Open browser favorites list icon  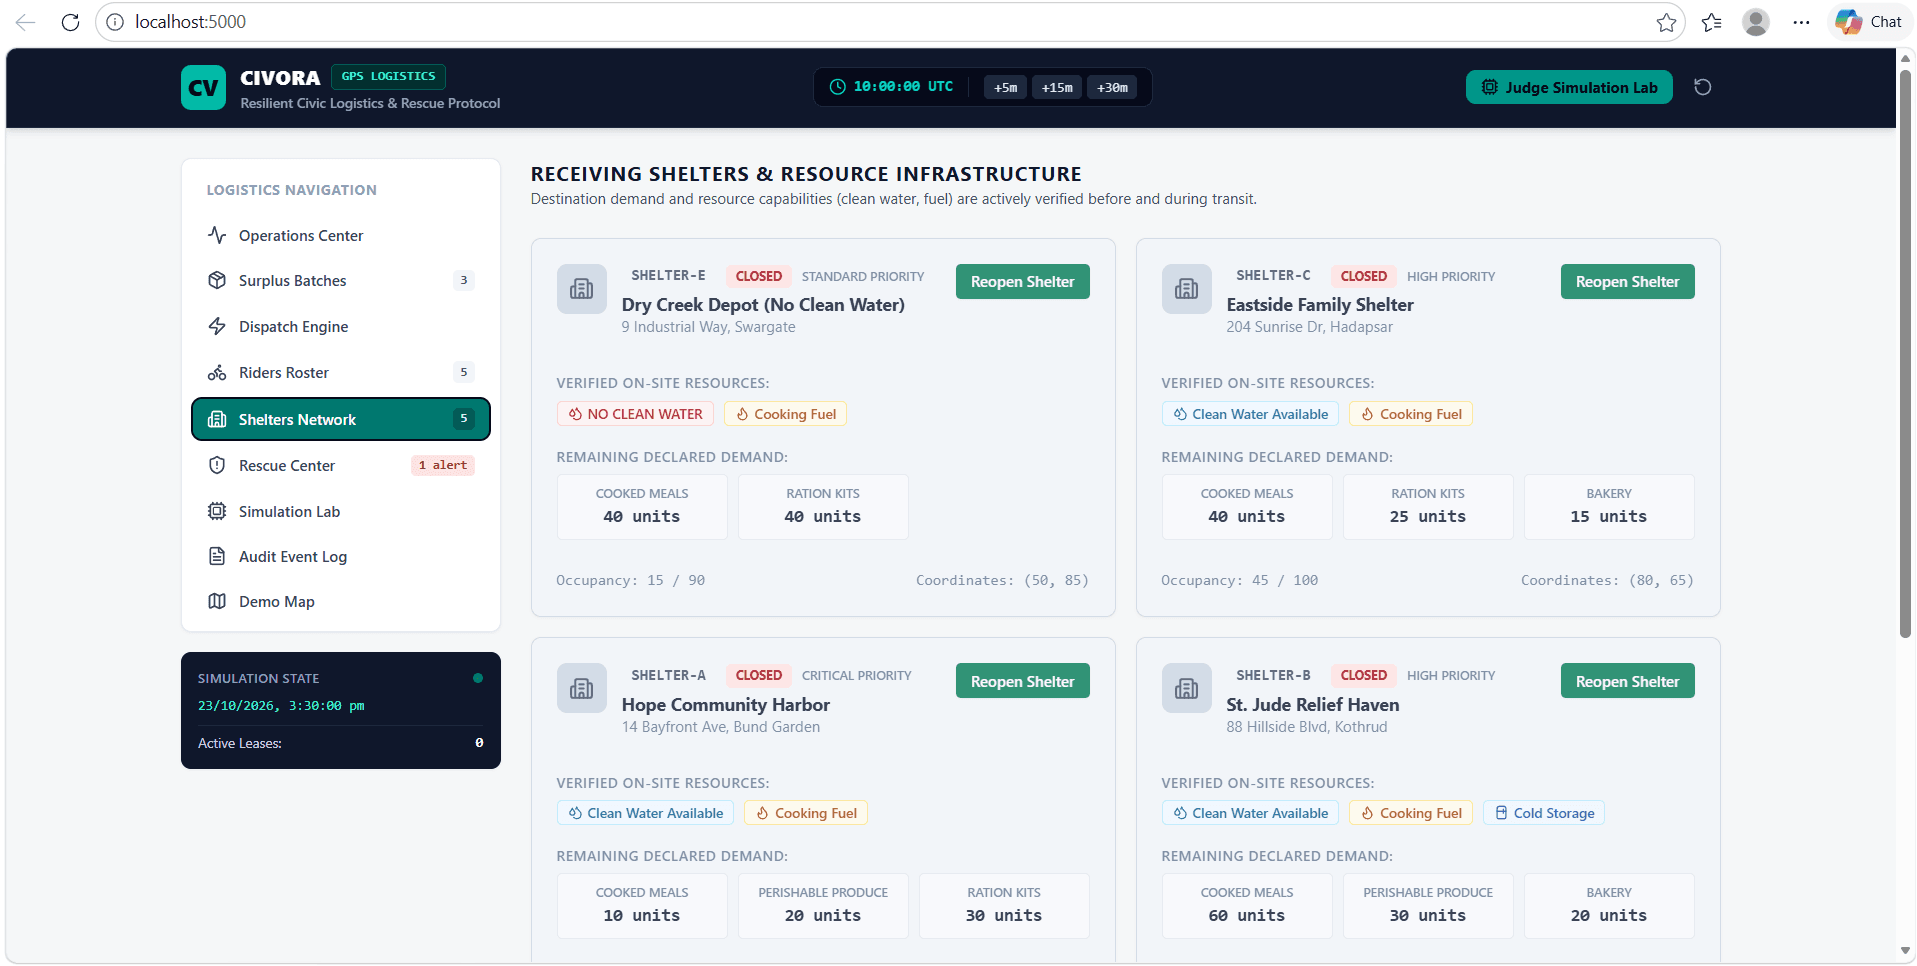point(1712,22)
